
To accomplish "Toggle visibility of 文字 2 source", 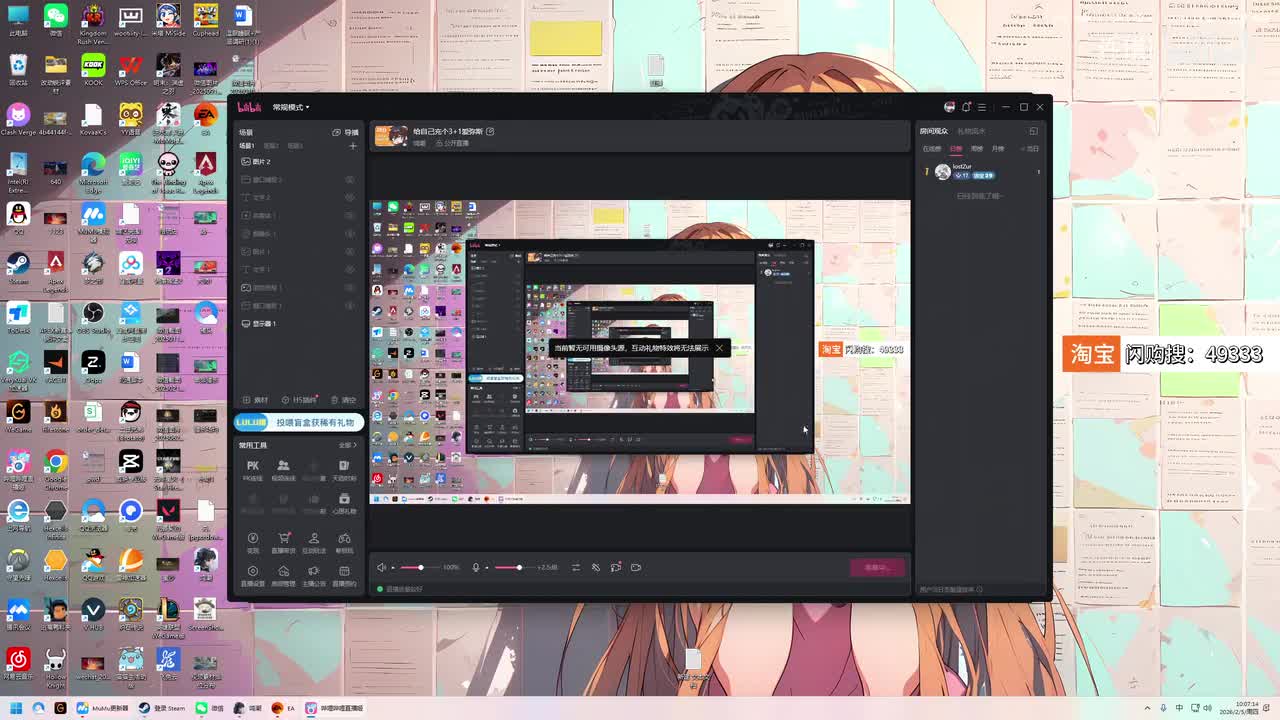I will (x=350, y=198).
